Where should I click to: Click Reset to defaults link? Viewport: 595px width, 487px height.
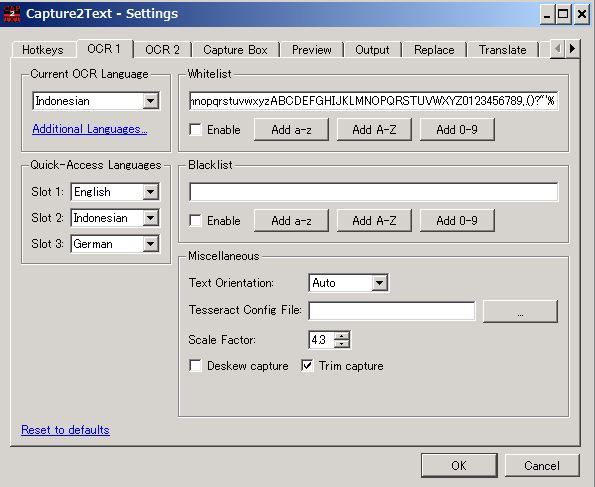pyautogui.click(x=65, y=430)
